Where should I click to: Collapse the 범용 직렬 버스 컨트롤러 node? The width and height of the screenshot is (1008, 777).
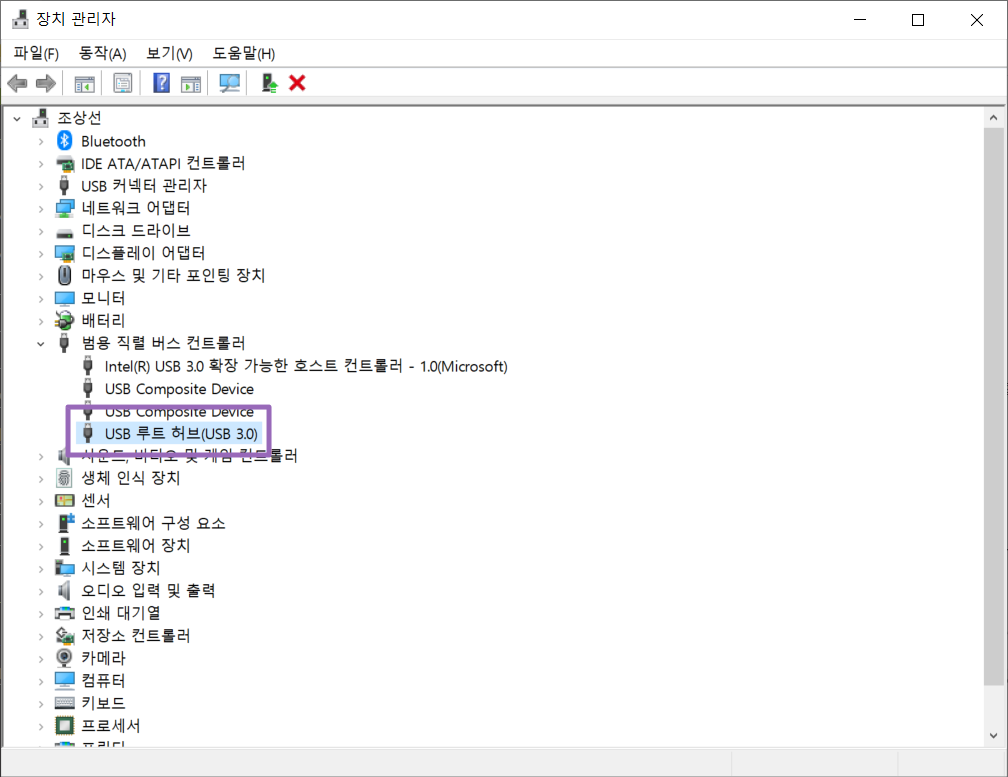[41, 343]
